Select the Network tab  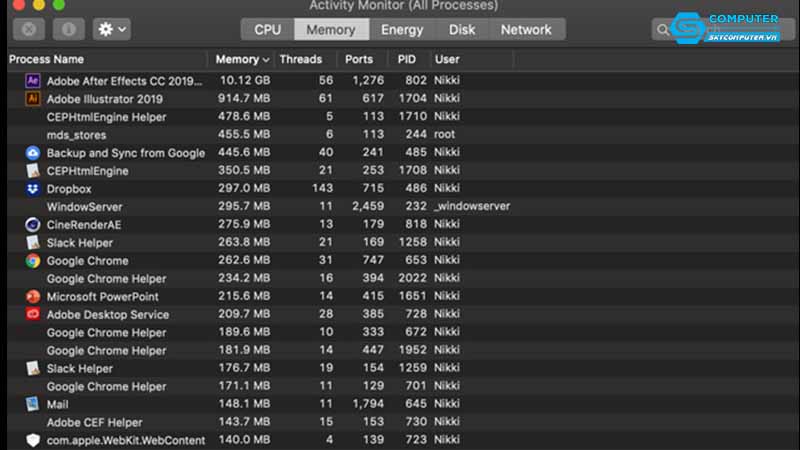(x=526, y=30)
